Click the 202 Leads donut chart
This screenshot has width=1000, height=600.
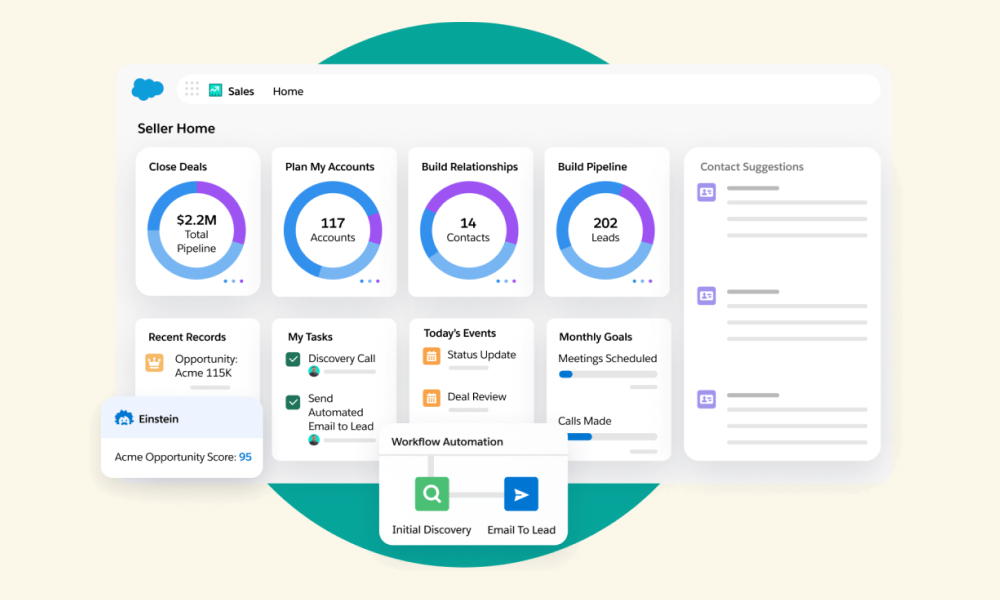(x=606, y=230)
